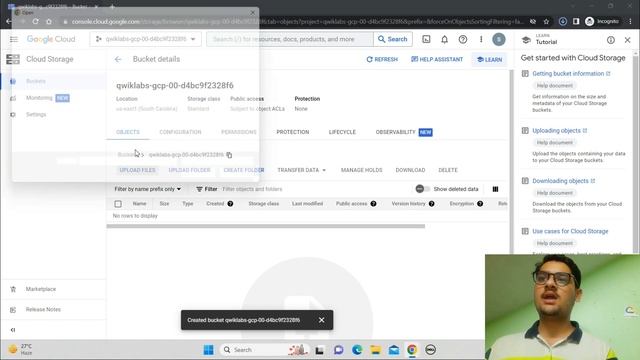Open Release Notes in the sidebar
Screen dimensions: 640x360
pos(43,309)
